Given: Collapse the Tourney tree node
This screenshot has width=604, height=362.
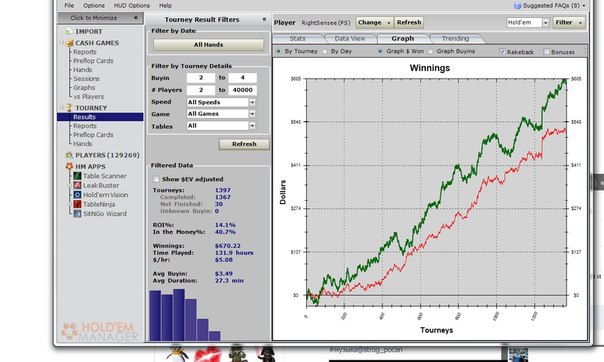Looking at the screenshot, I should coord(62,107).
